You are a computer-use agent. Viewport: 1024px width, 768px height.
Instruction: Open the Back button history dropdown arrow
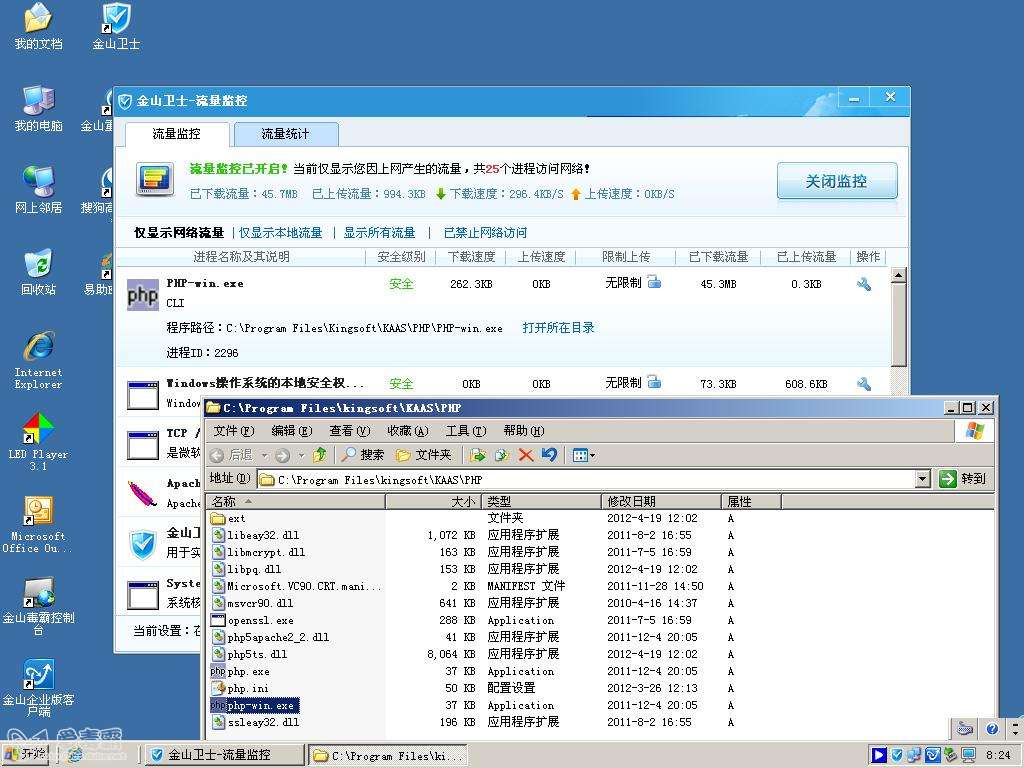(x=264, y=455)
